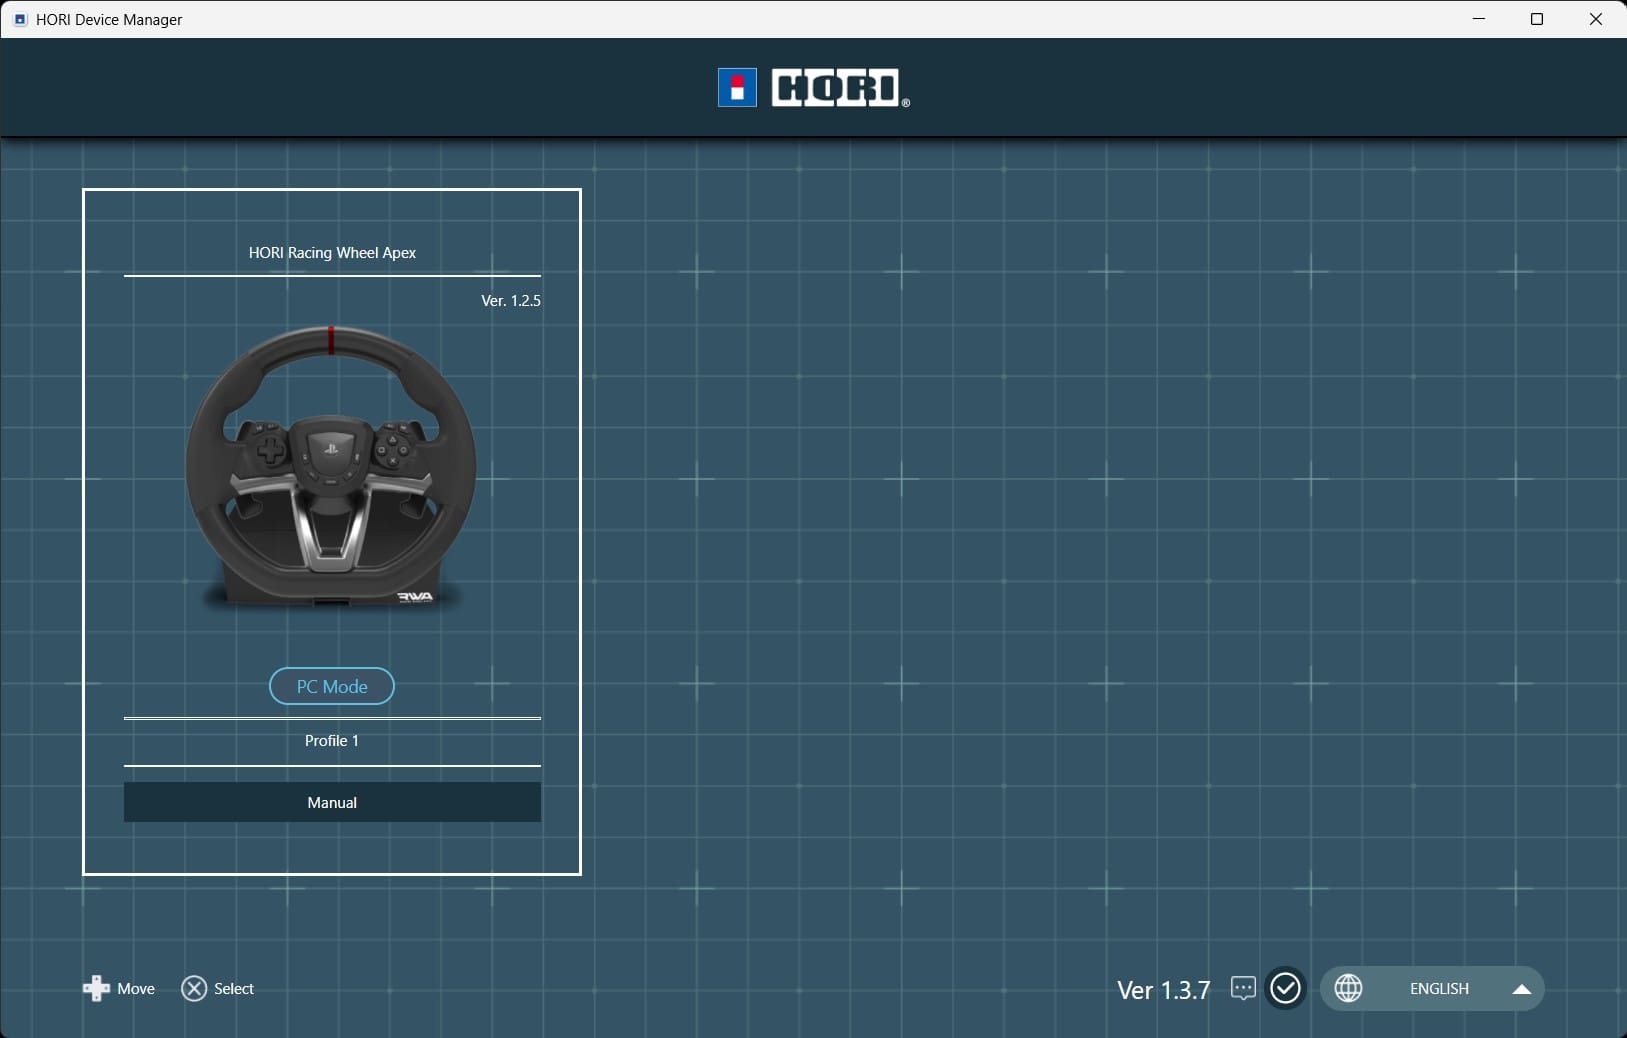
Task: Open the Manual button
Action: coord(332,802)
